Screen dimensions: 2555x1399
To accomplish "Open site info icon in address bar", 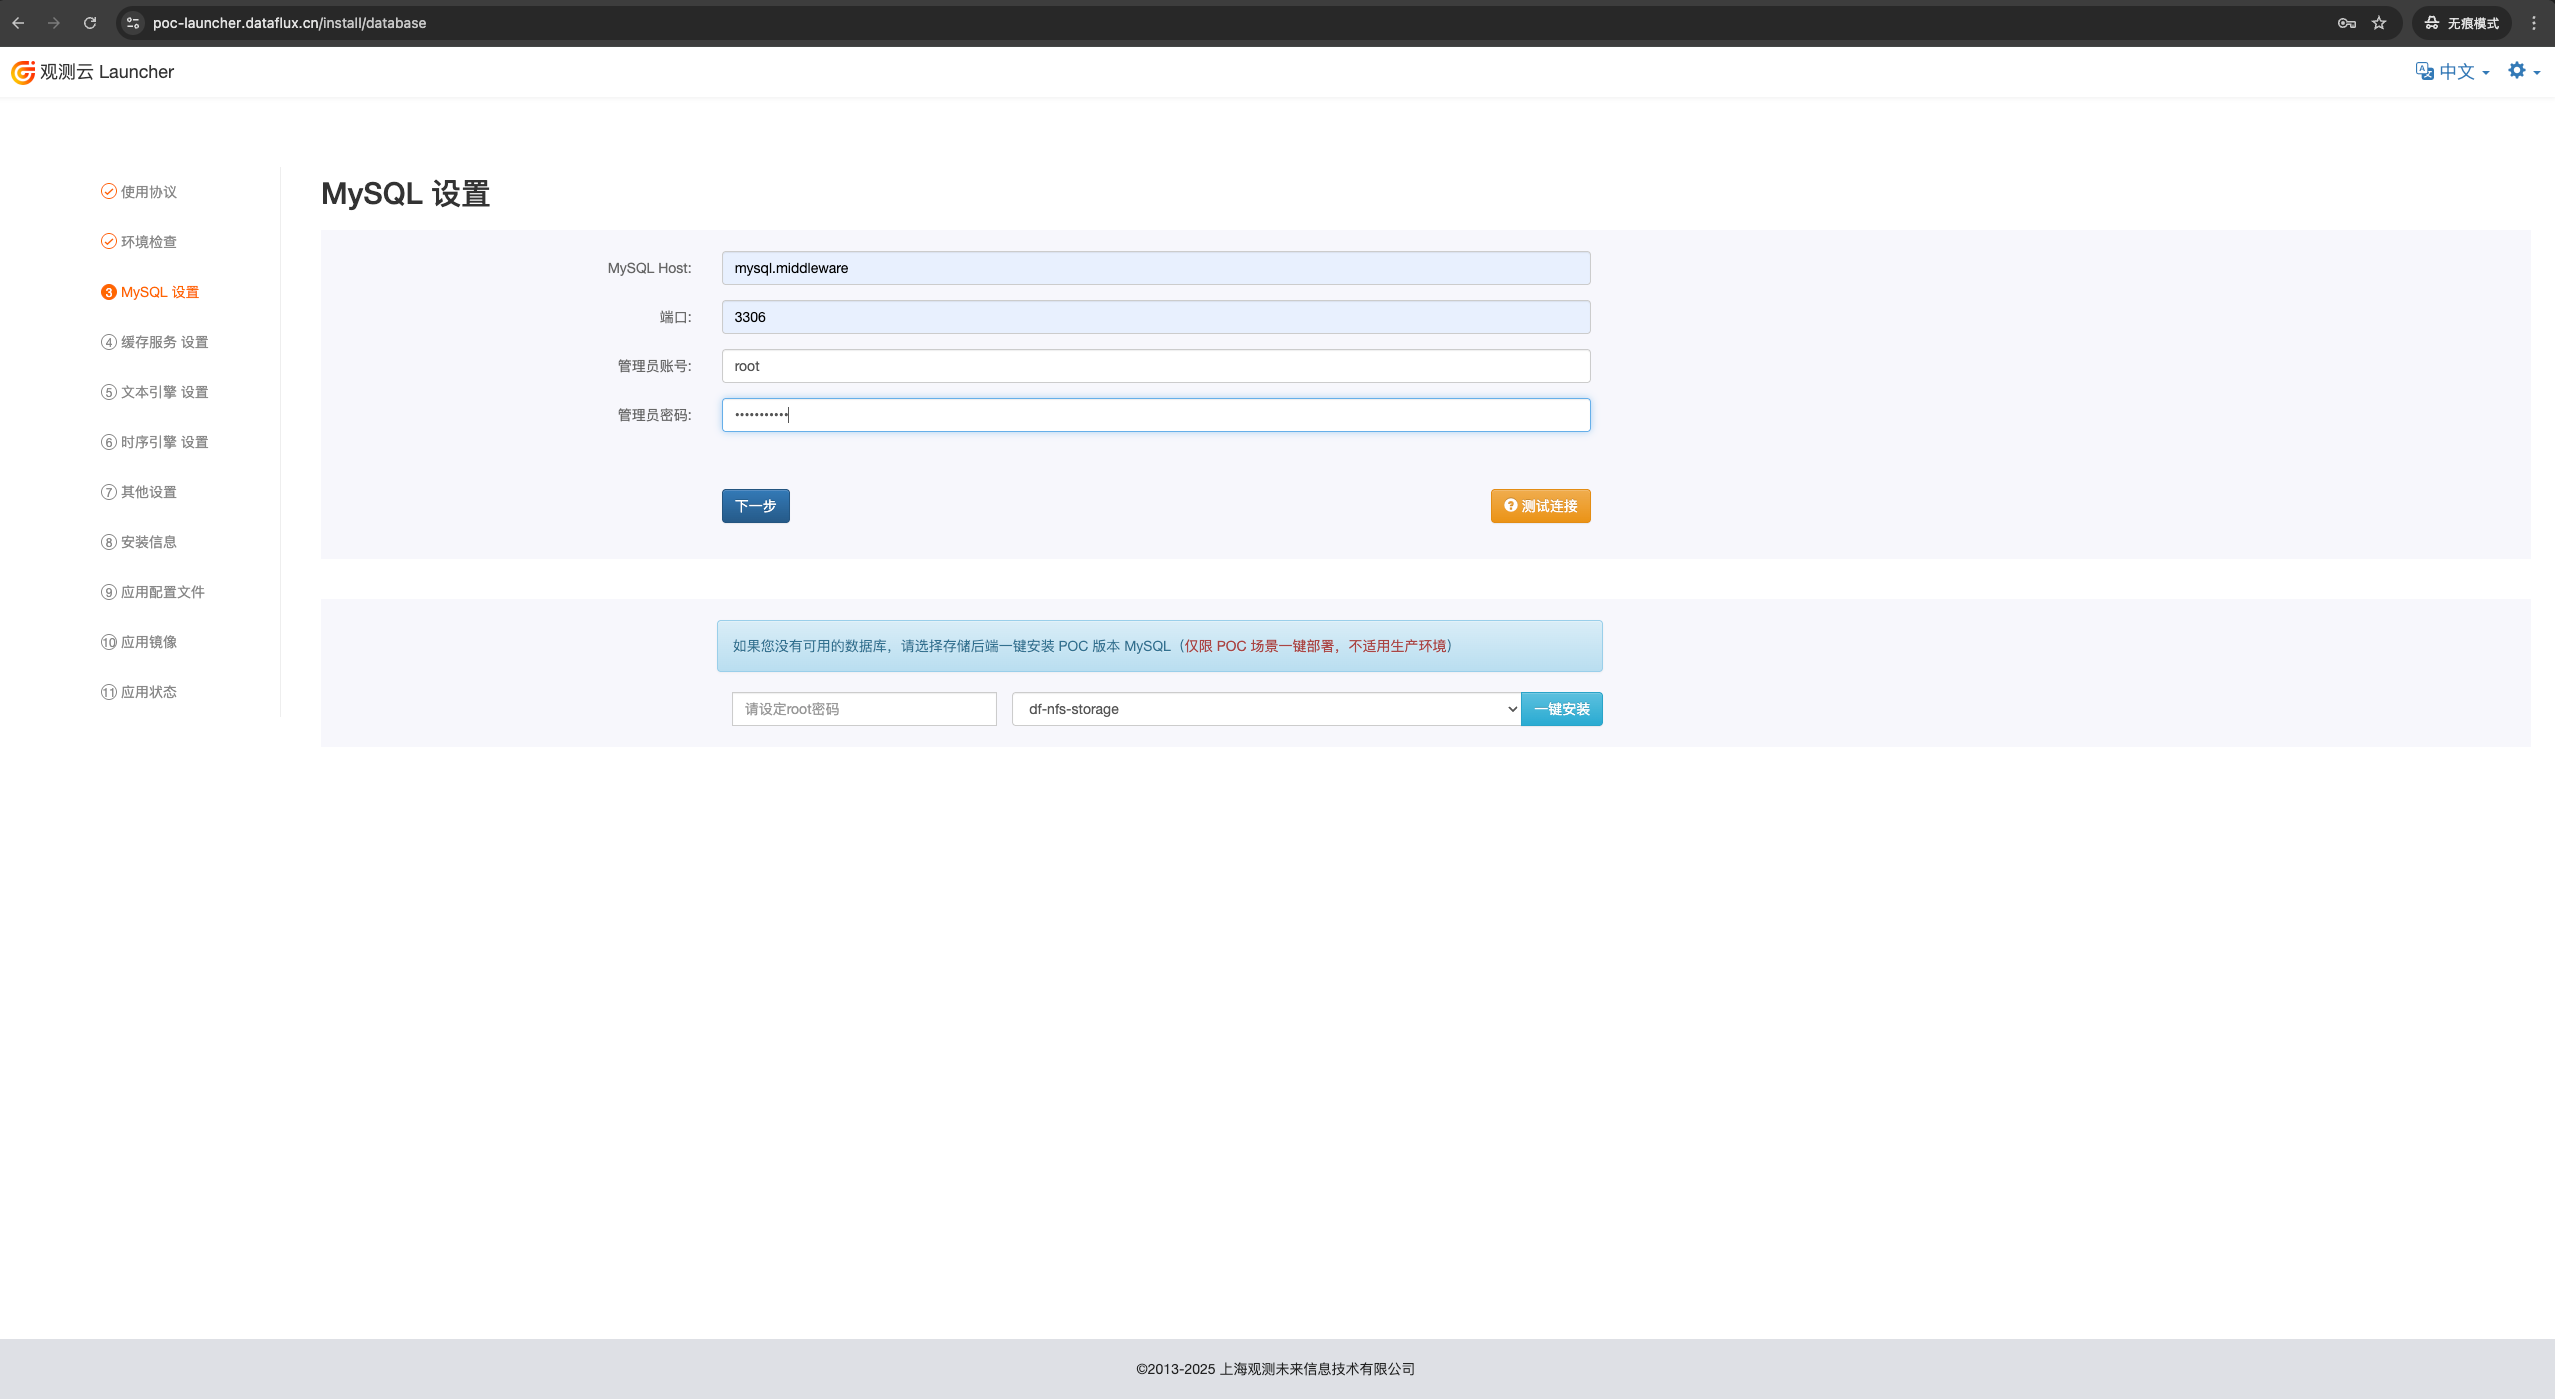I will [133, 23].
